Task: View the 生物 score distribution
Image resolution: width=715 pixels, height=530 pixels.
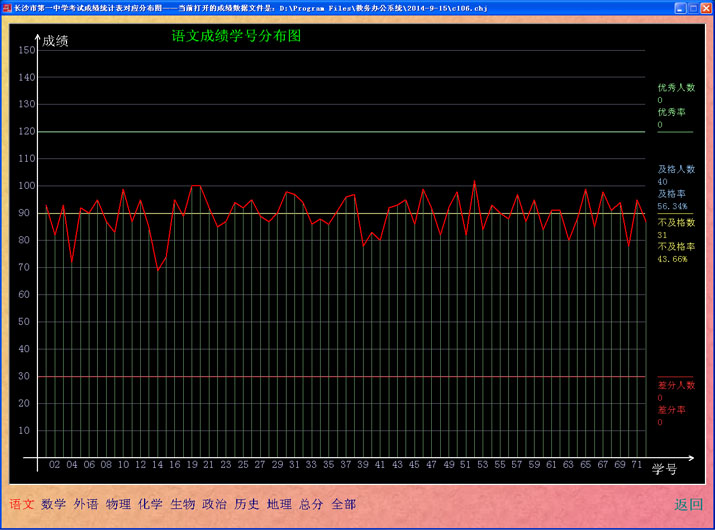Action: tap(182, 504)
